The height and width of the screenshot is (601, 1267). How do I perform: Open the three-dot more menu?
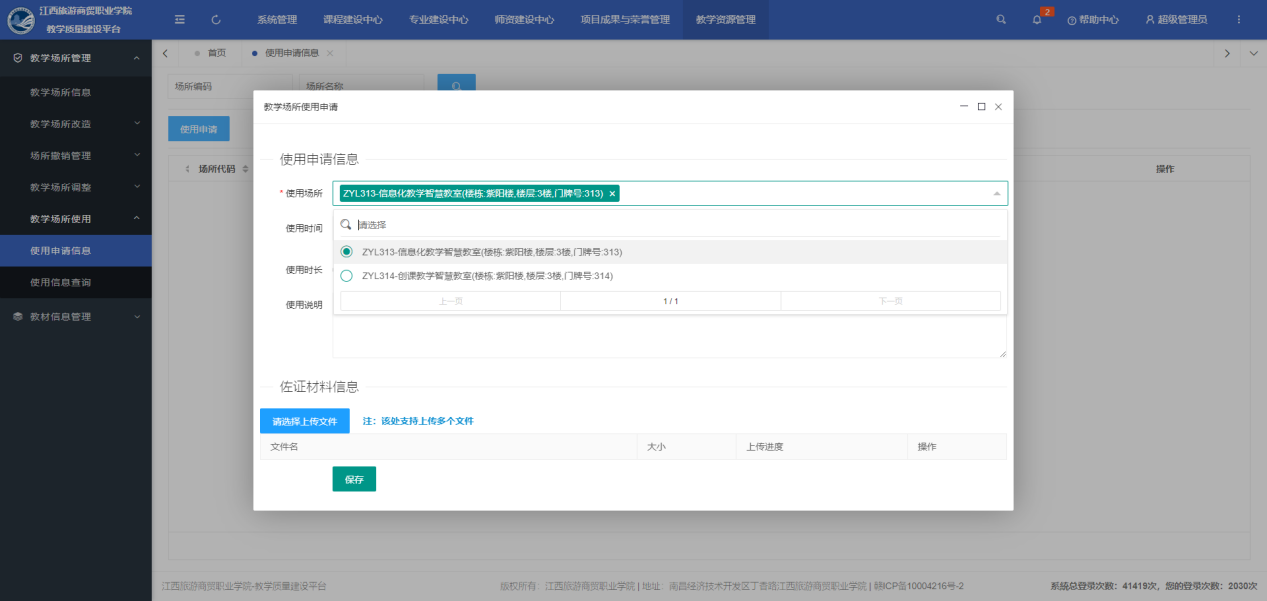(1240, 19)
